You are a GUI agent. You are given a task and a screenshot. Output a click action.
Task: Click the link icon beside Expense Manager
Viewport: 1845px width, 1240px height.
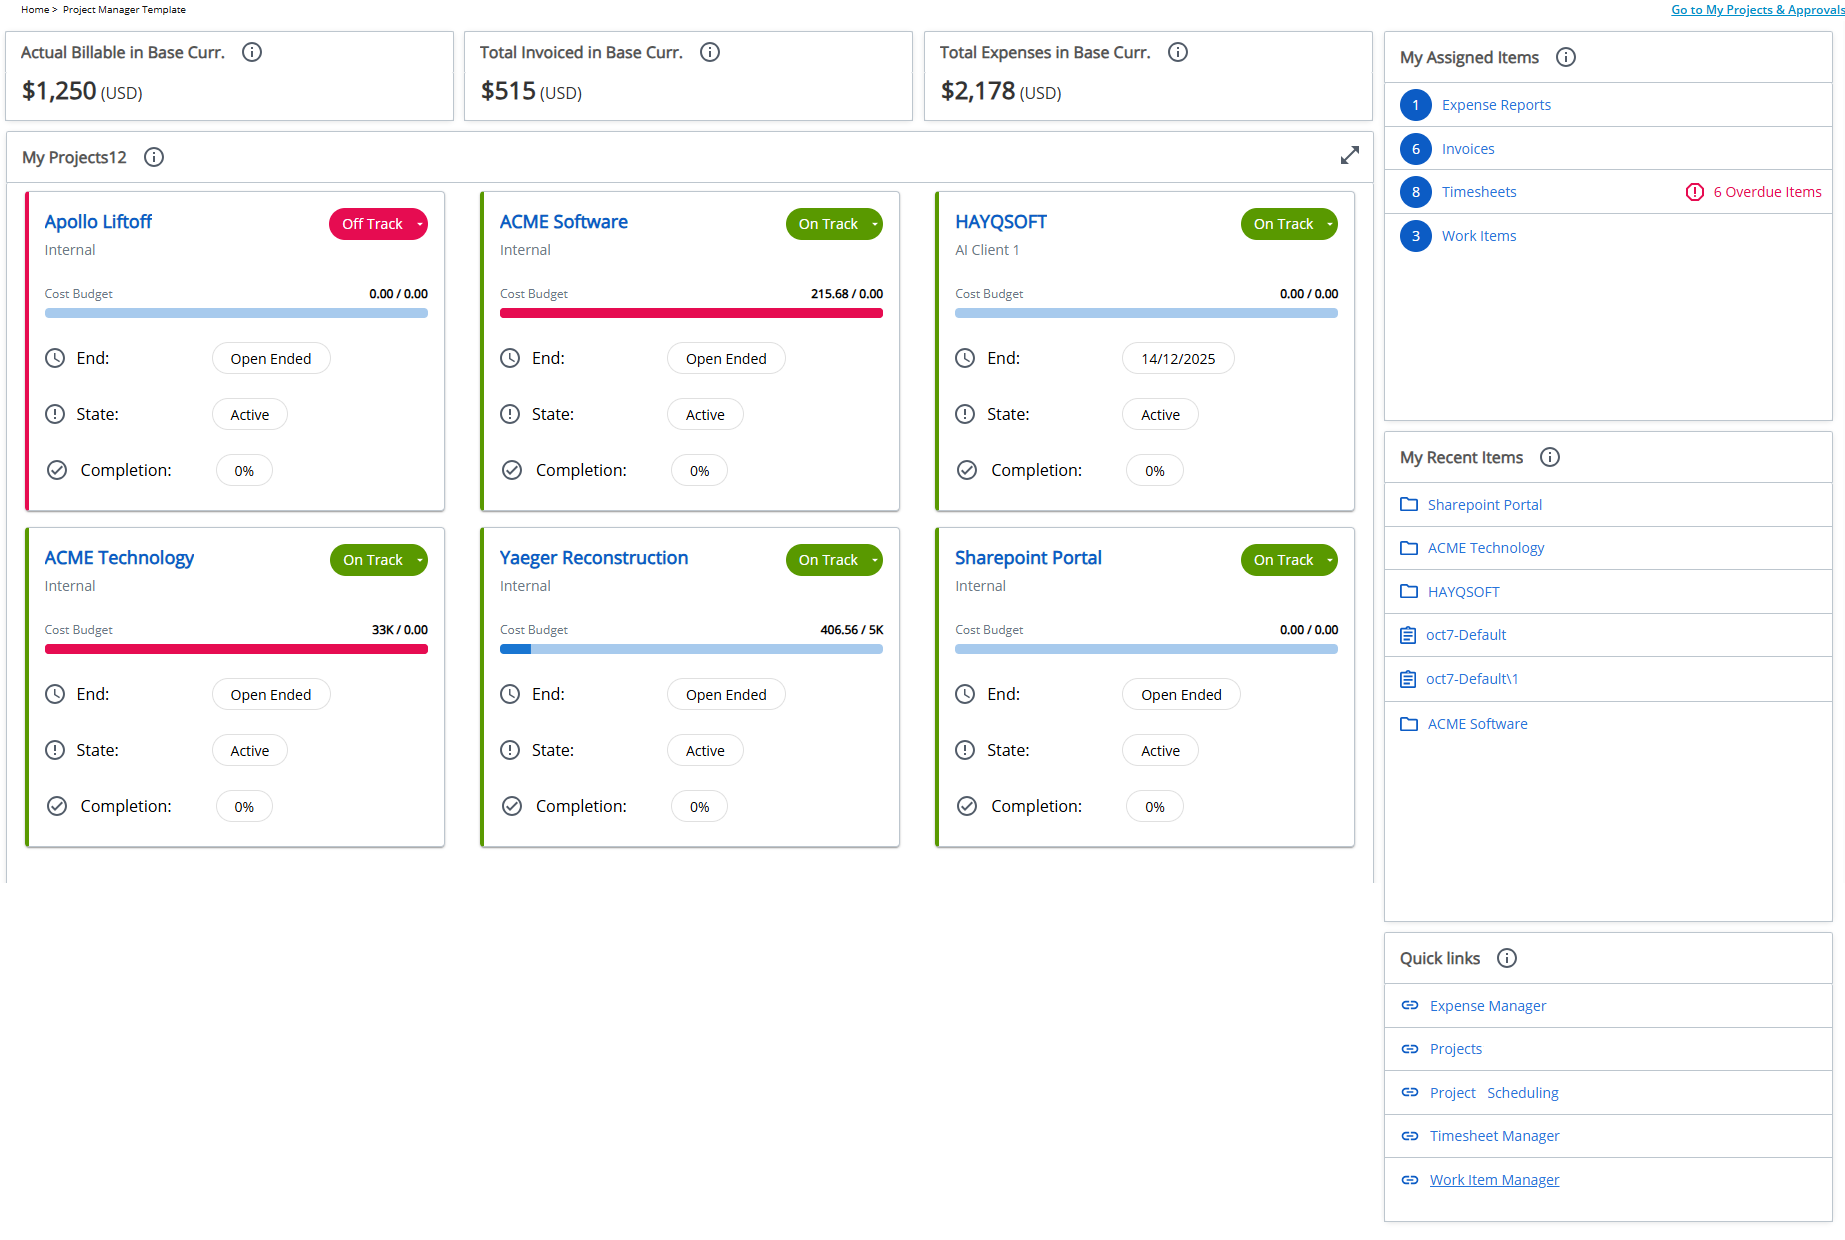click(1409, 1005)
